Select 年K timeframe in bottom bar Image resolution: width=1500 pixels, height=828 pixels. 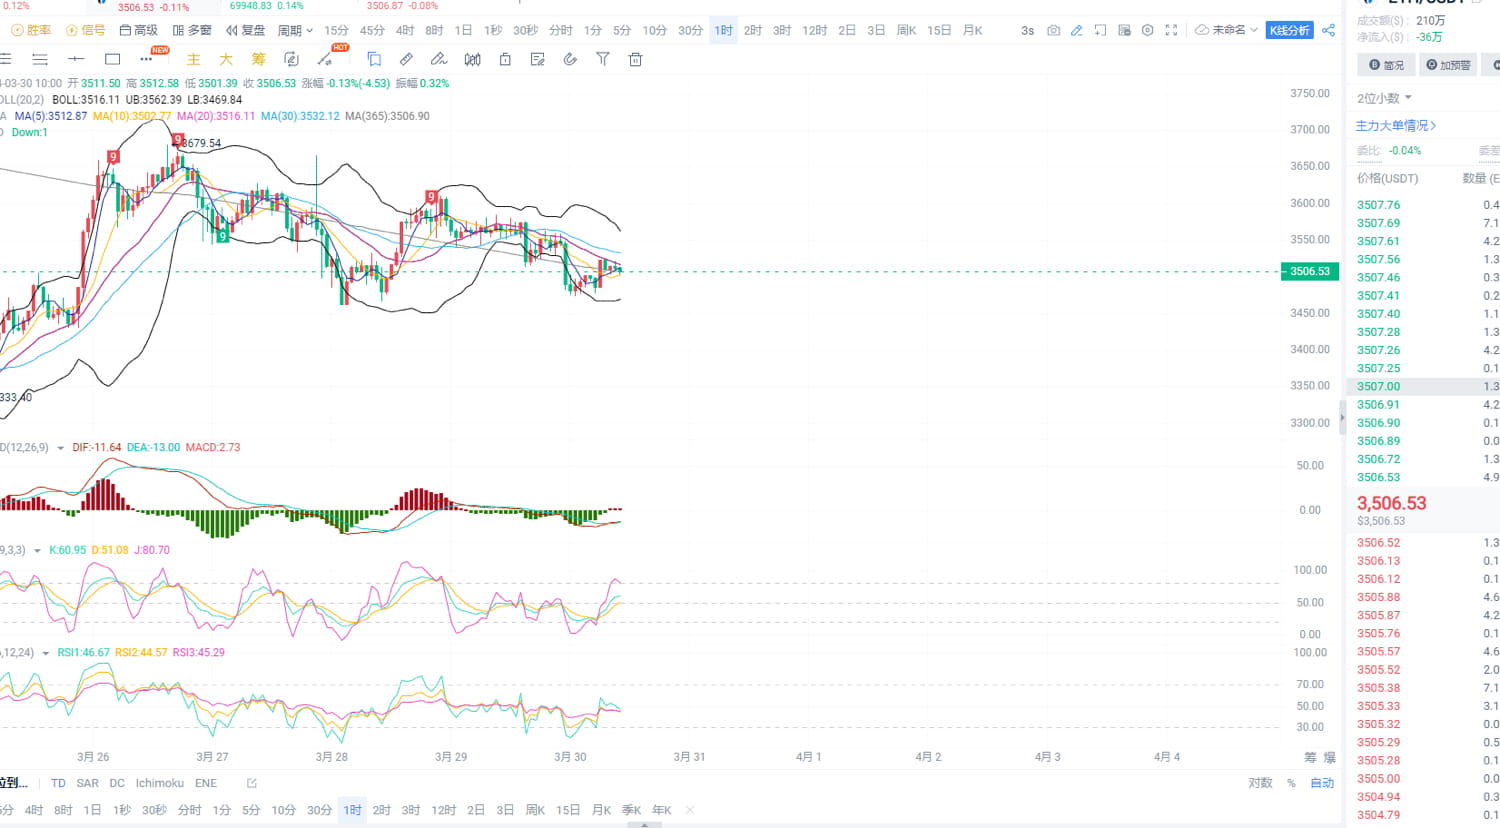[x=662, y=810]
